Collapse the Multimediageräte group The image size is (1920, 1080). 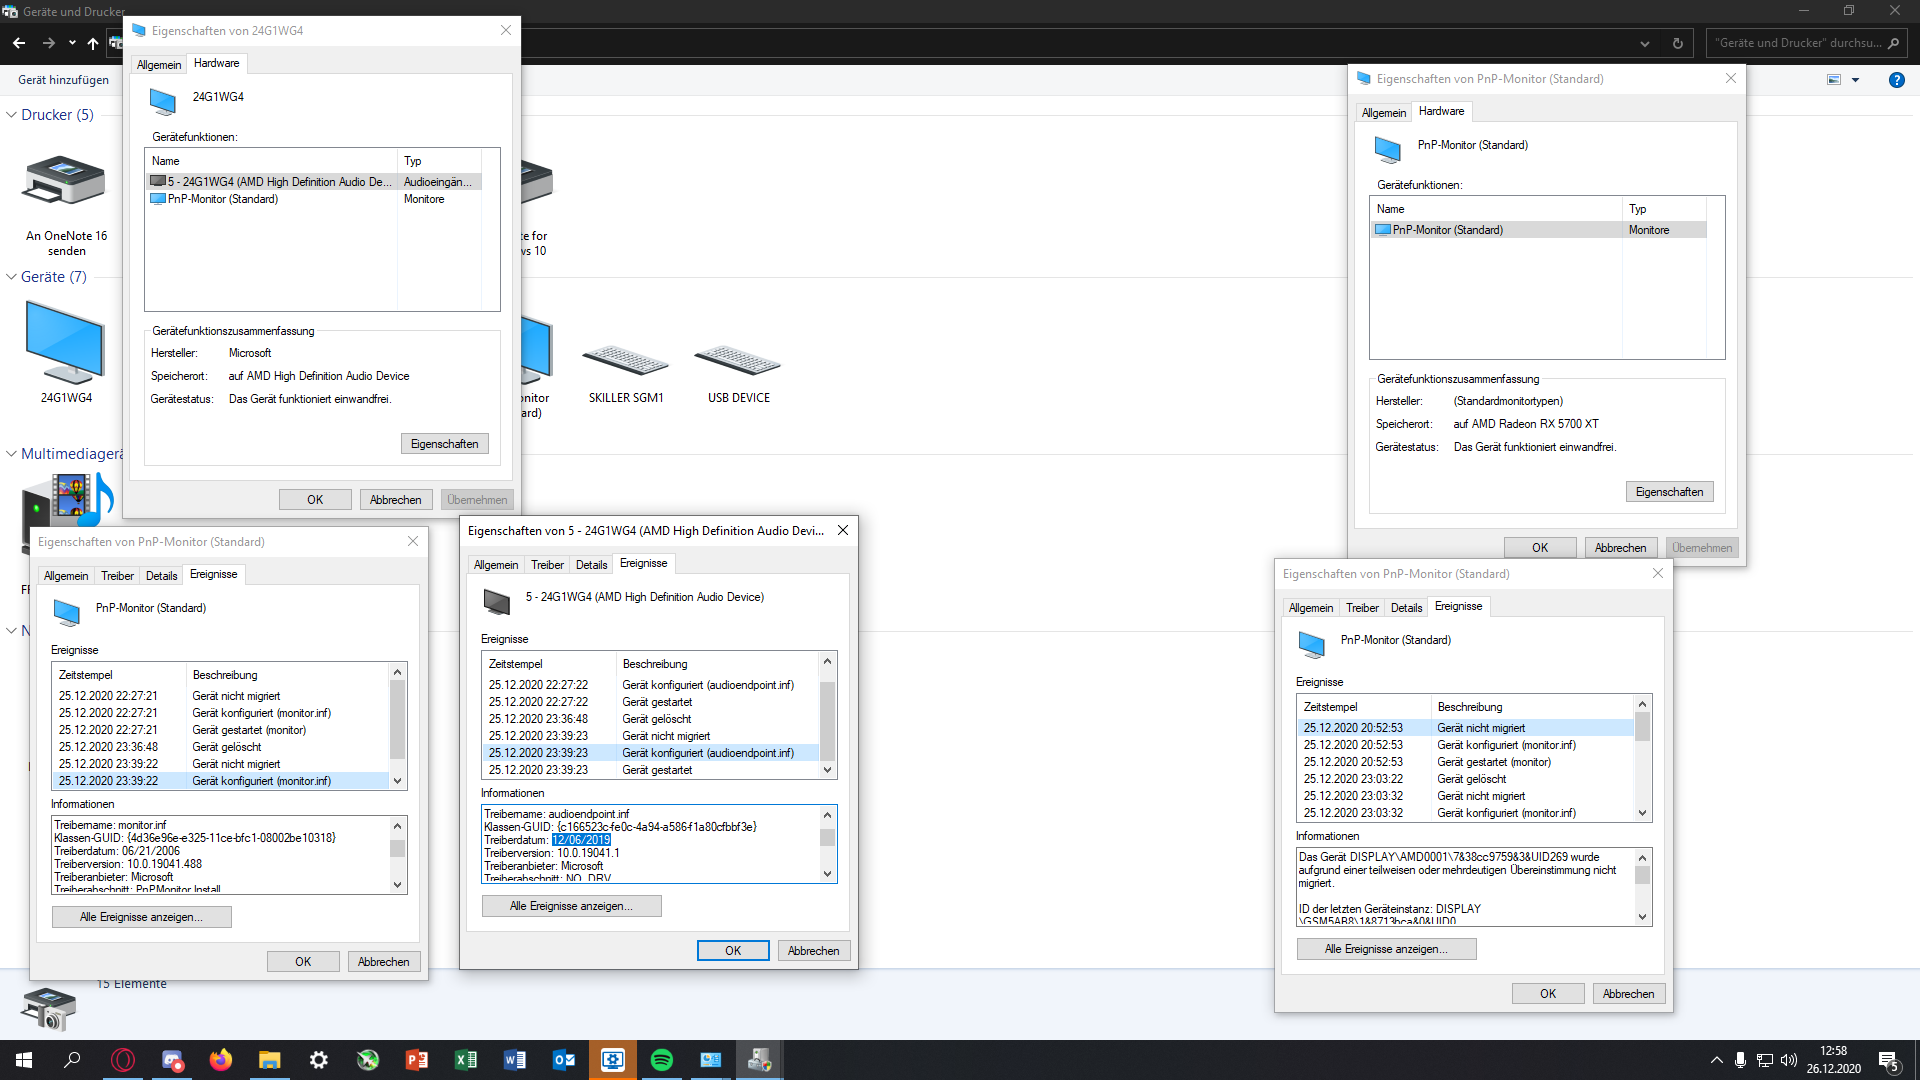pos(11,454)
